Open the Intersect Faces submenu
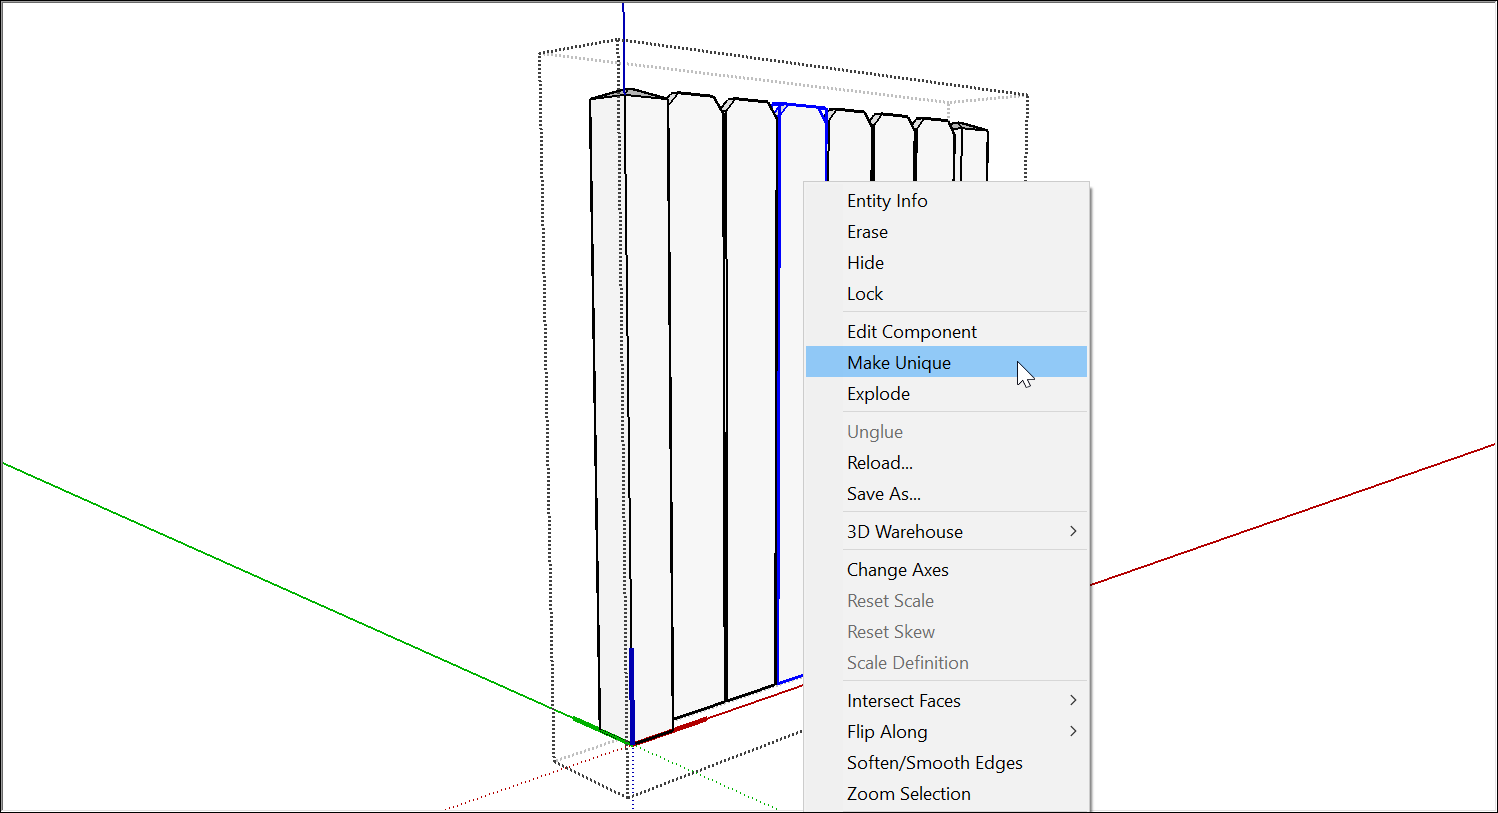 pyautogui.click(x=903, y=700)
